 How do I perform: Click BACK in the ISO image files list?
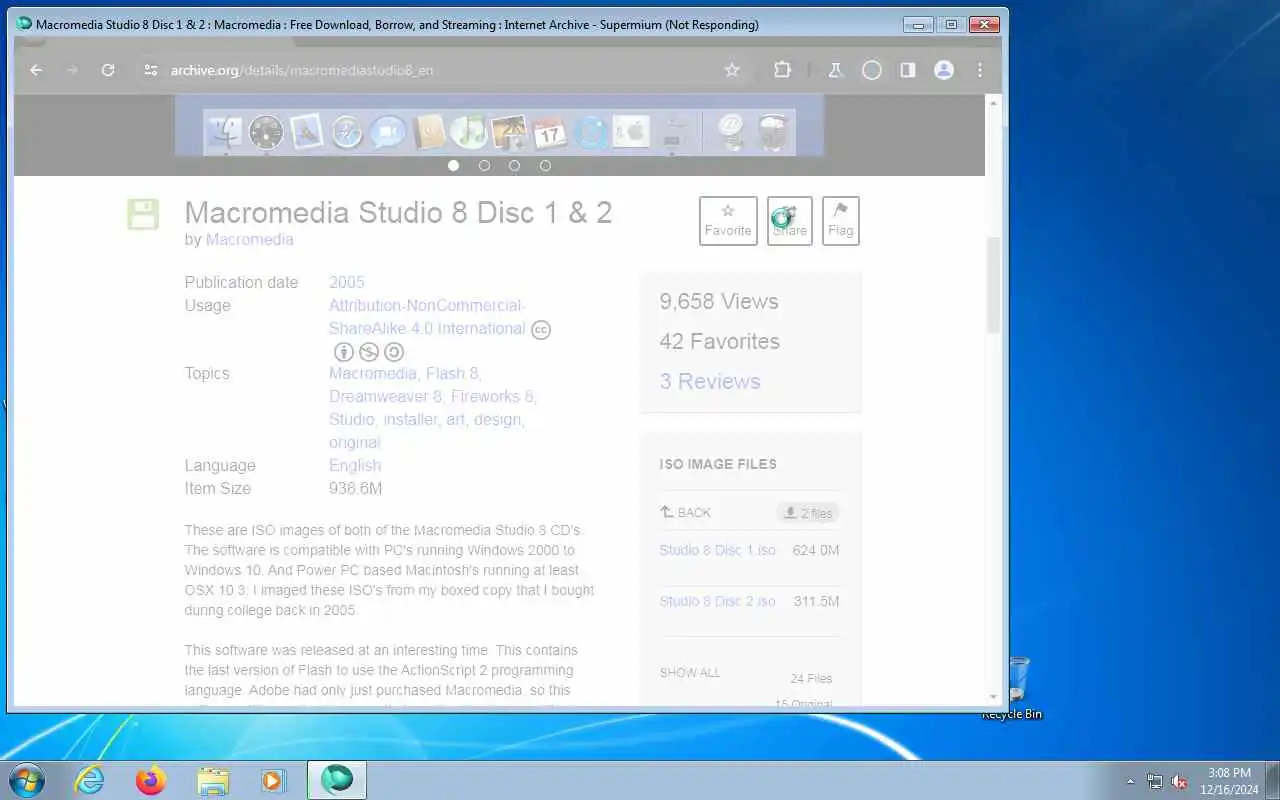click(685, 512)
